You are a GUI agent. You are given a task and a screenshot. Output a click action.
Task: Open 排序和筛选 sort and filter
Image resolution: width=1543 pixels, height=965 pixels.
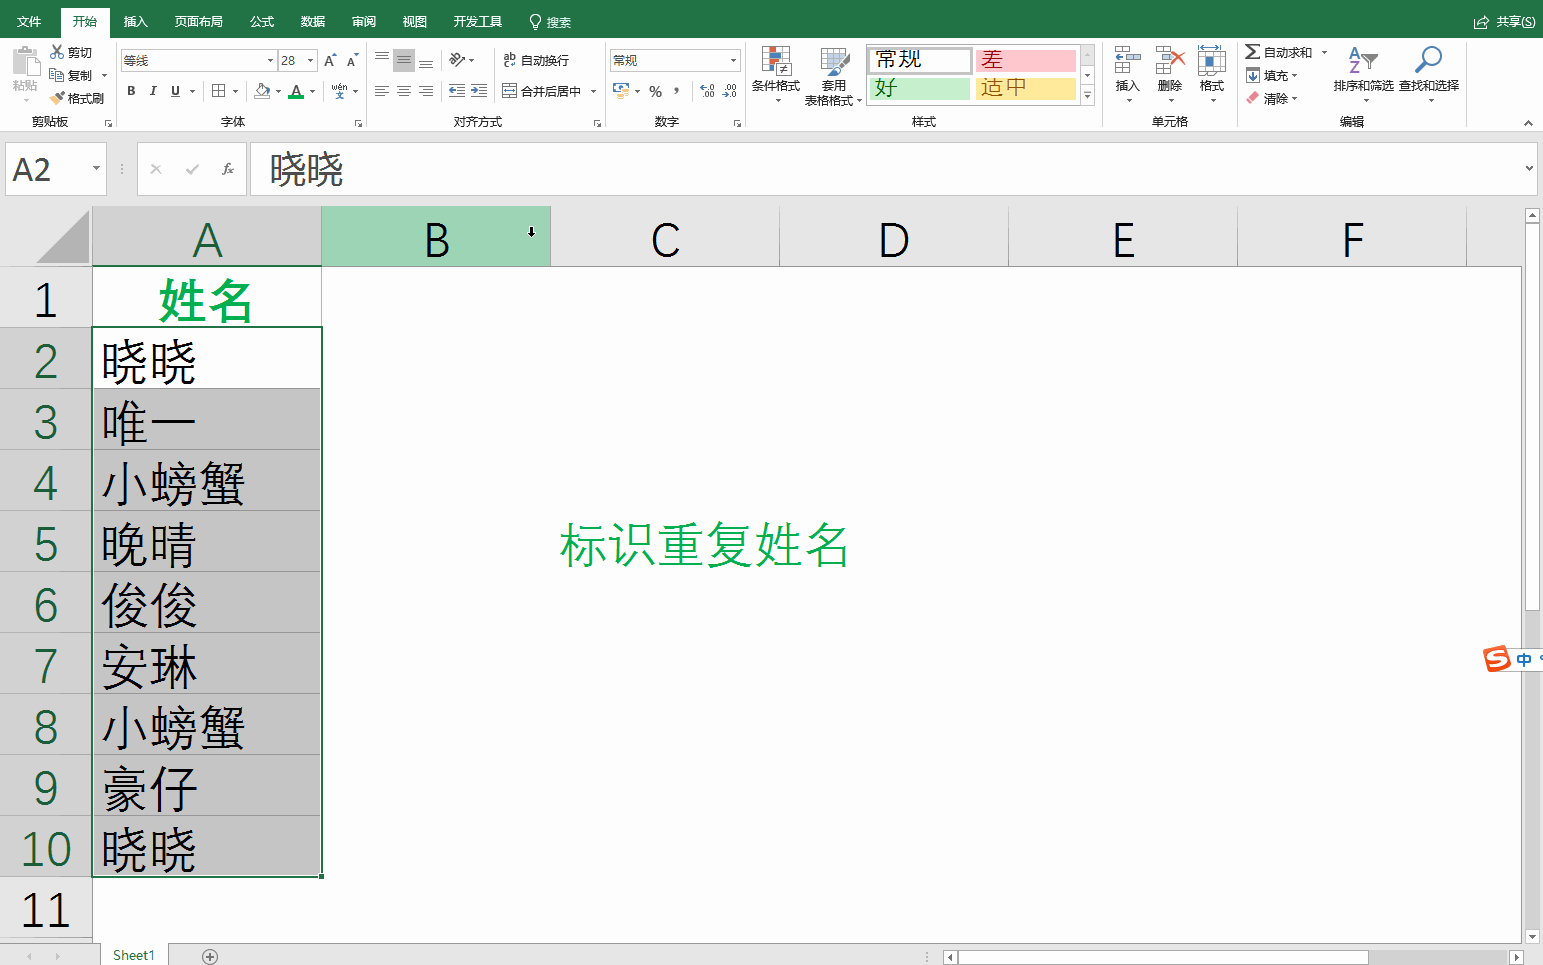(x=1362, y=70)
